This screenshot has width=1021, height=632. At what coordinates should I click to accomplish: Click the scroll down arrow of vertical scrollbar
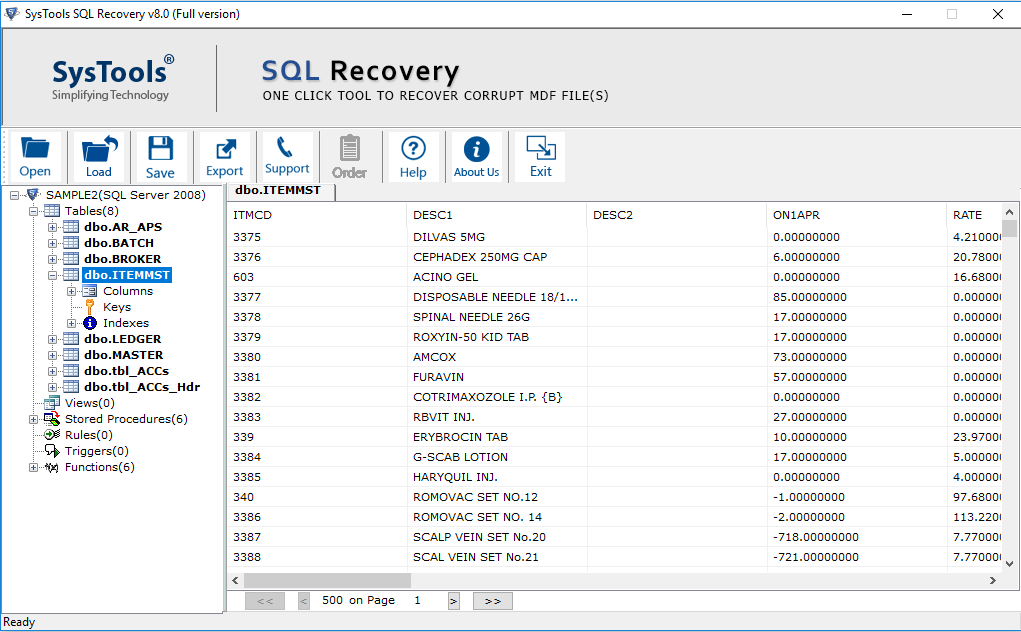tap(1009, 564)
